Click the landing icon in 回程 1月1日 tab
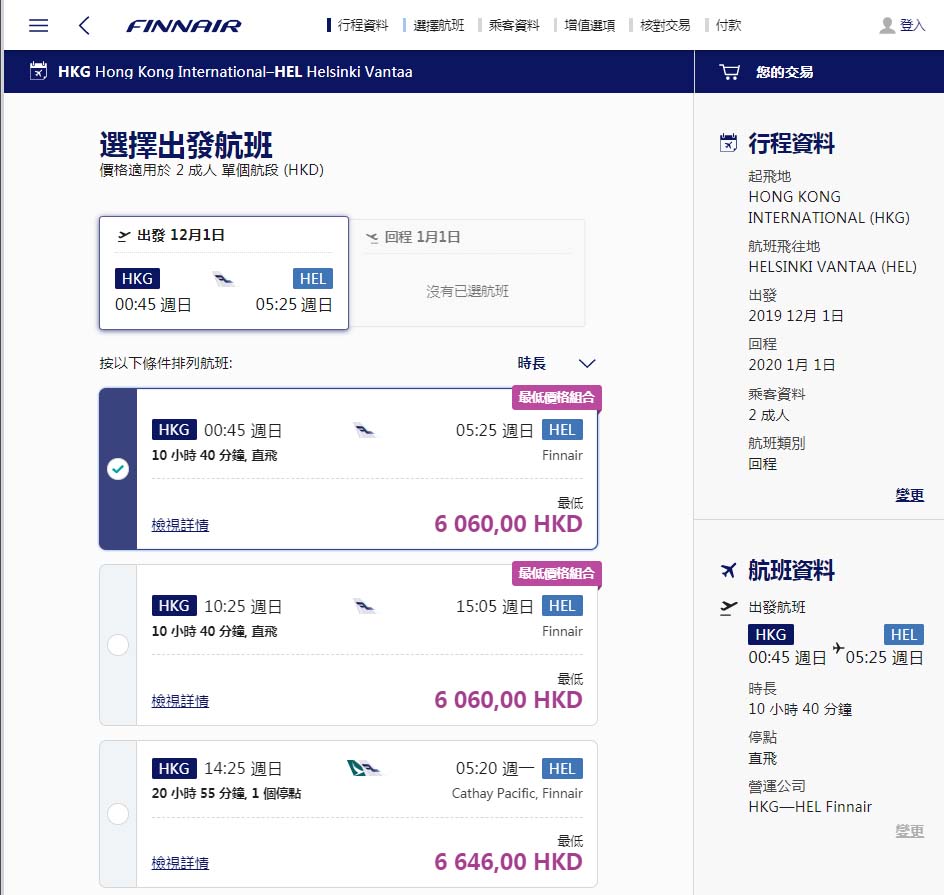 pos(372,237)
